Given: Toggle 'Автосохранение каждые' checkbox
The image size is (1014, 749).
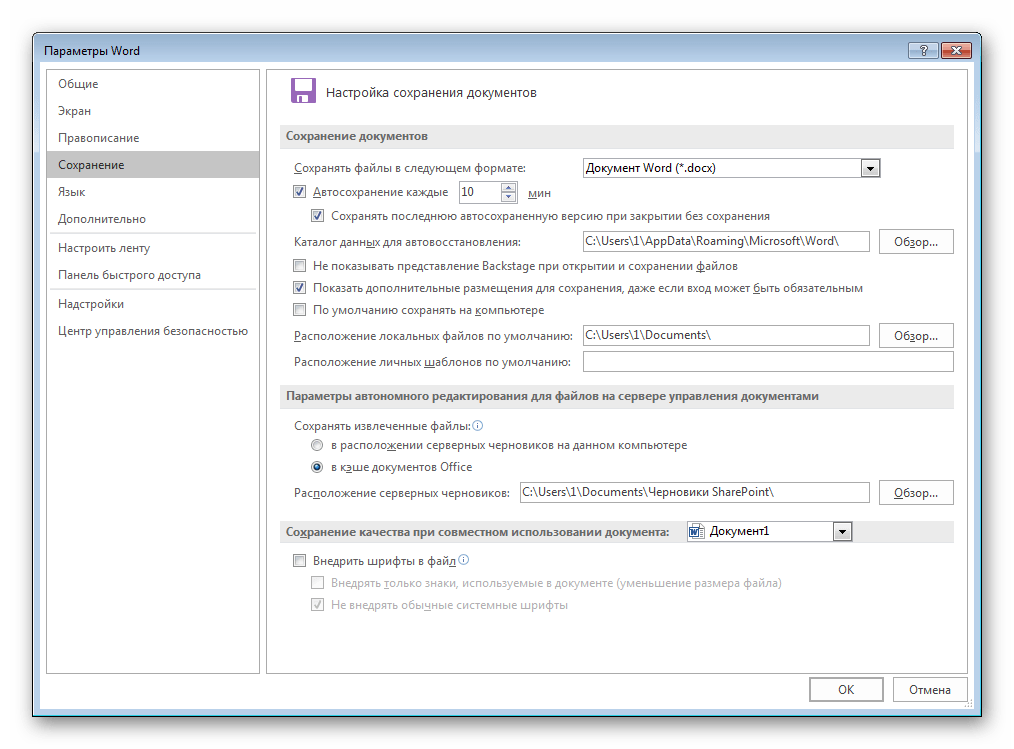Looking at the screenshot, I should coord(299,191).
